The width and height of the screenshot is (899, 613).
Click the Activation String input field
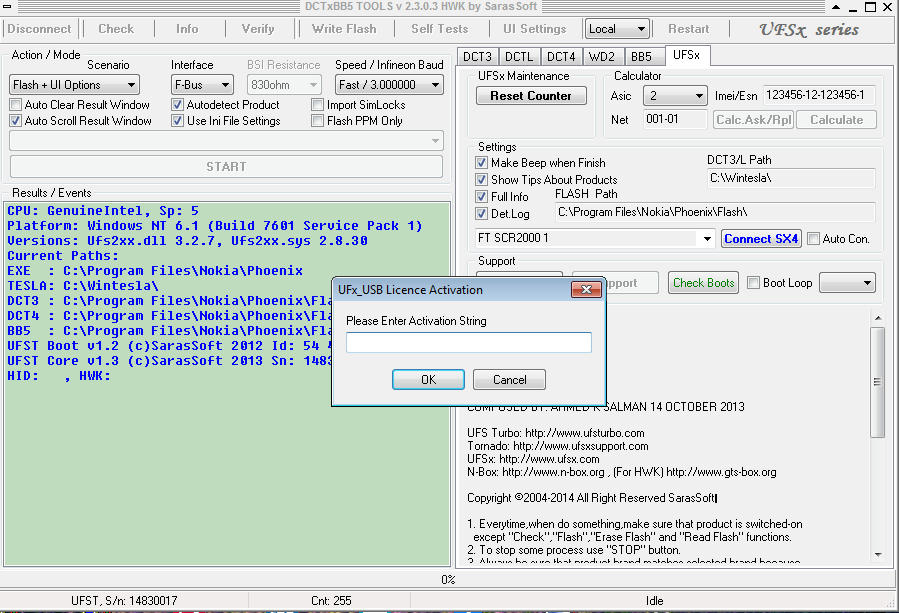click(468, 342)
